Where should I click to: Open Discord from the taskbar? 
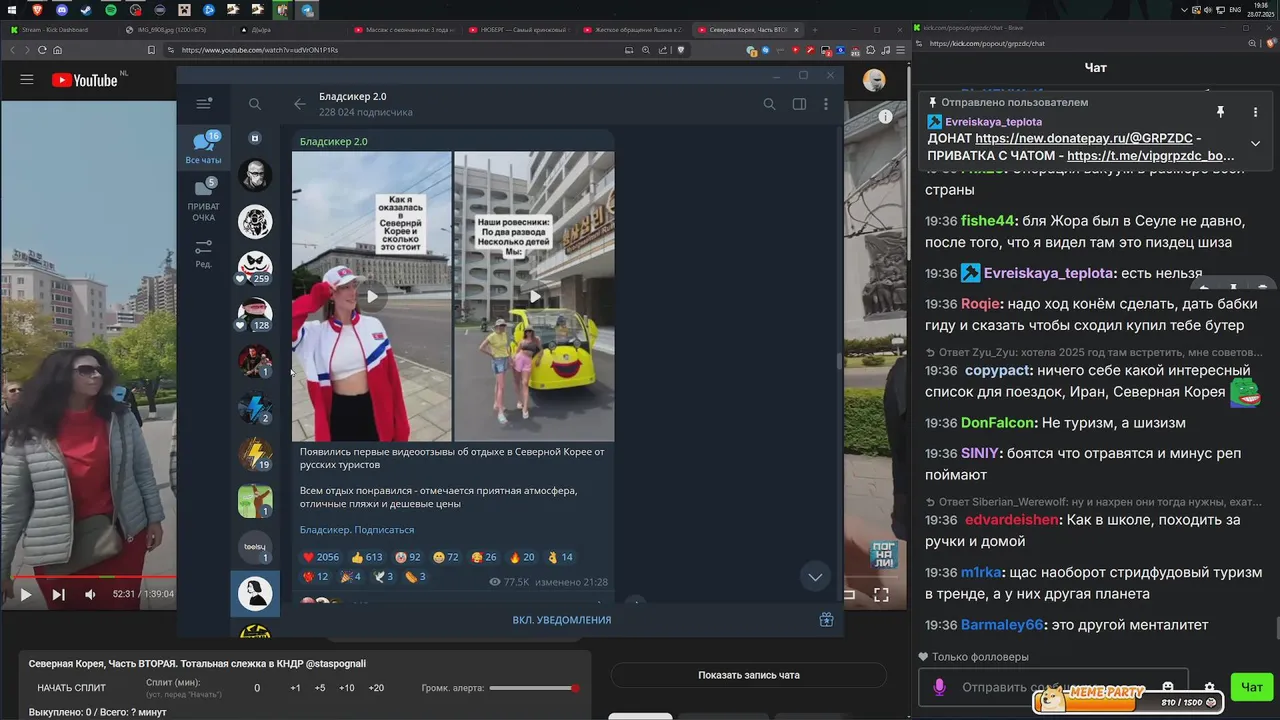click(x=63, y=9)
